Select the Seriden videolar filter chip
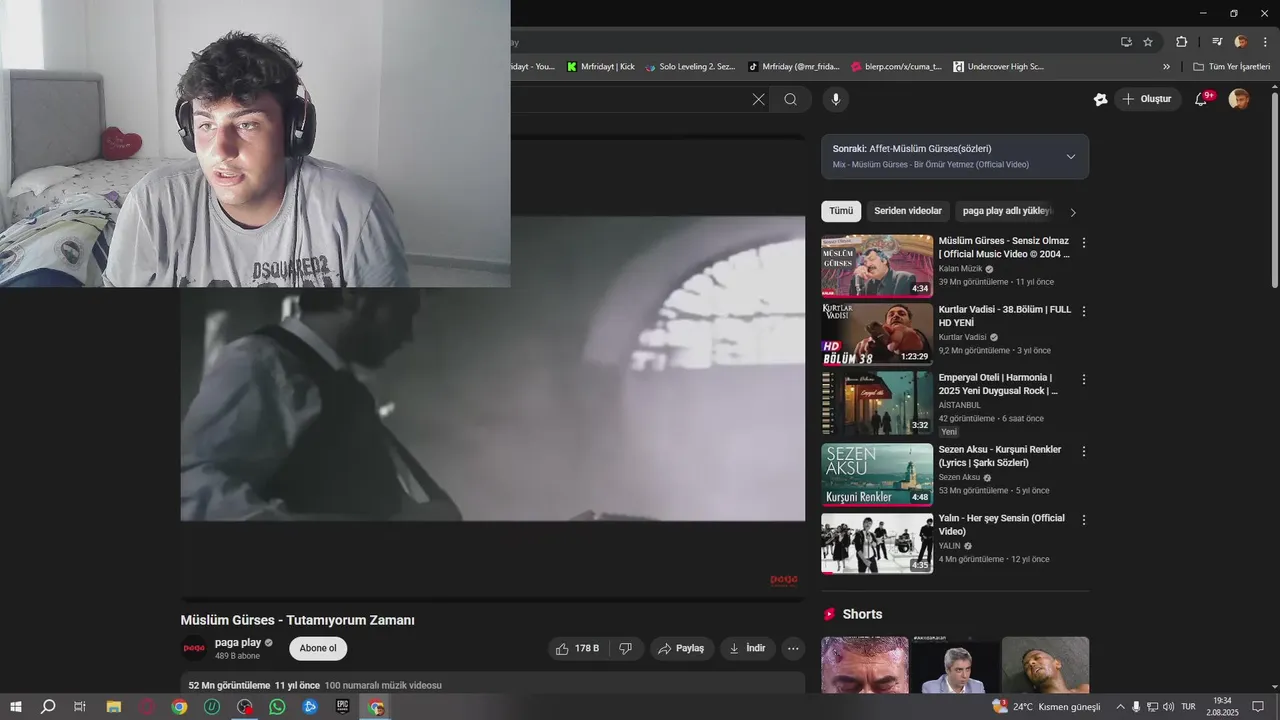The image size is (1280, 720). pos(908,211)
